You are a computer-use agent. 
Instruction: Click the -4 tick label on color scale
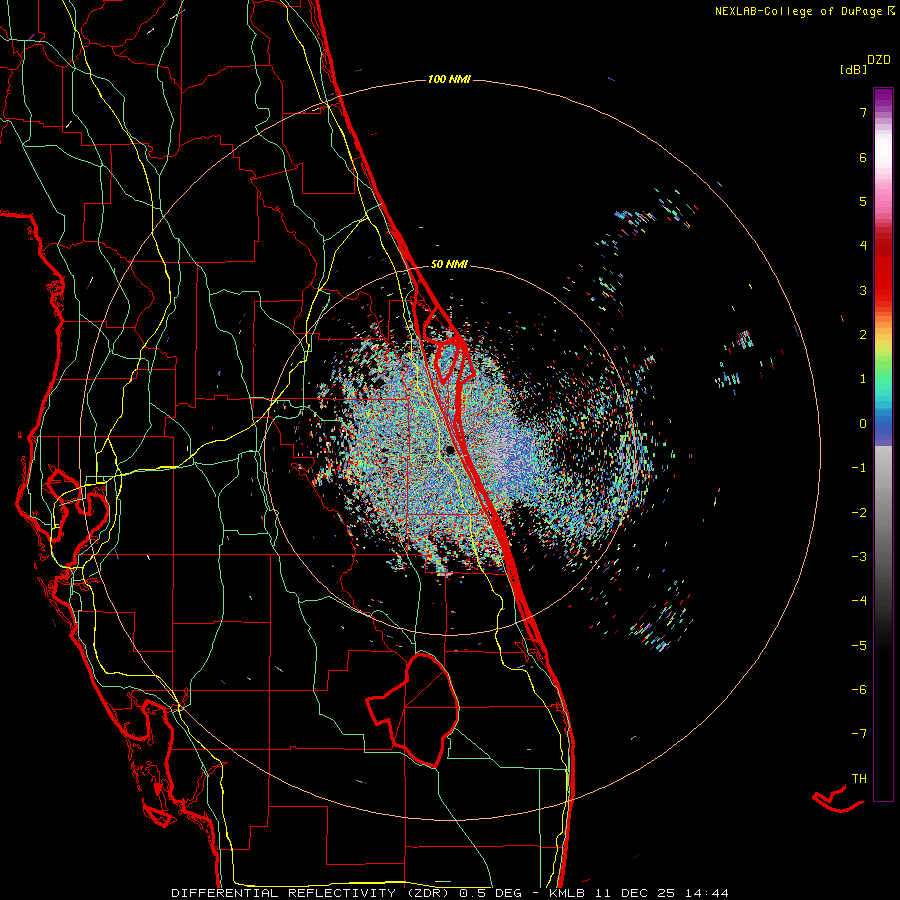pos(859,601)
